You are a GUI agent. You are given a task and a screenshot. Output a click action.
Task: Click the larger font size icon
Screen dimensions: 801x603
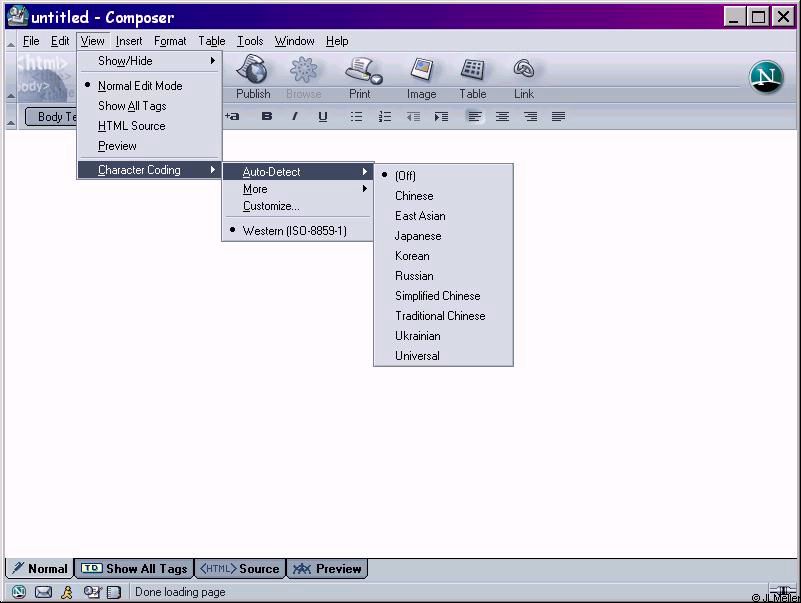pos(232,117)
